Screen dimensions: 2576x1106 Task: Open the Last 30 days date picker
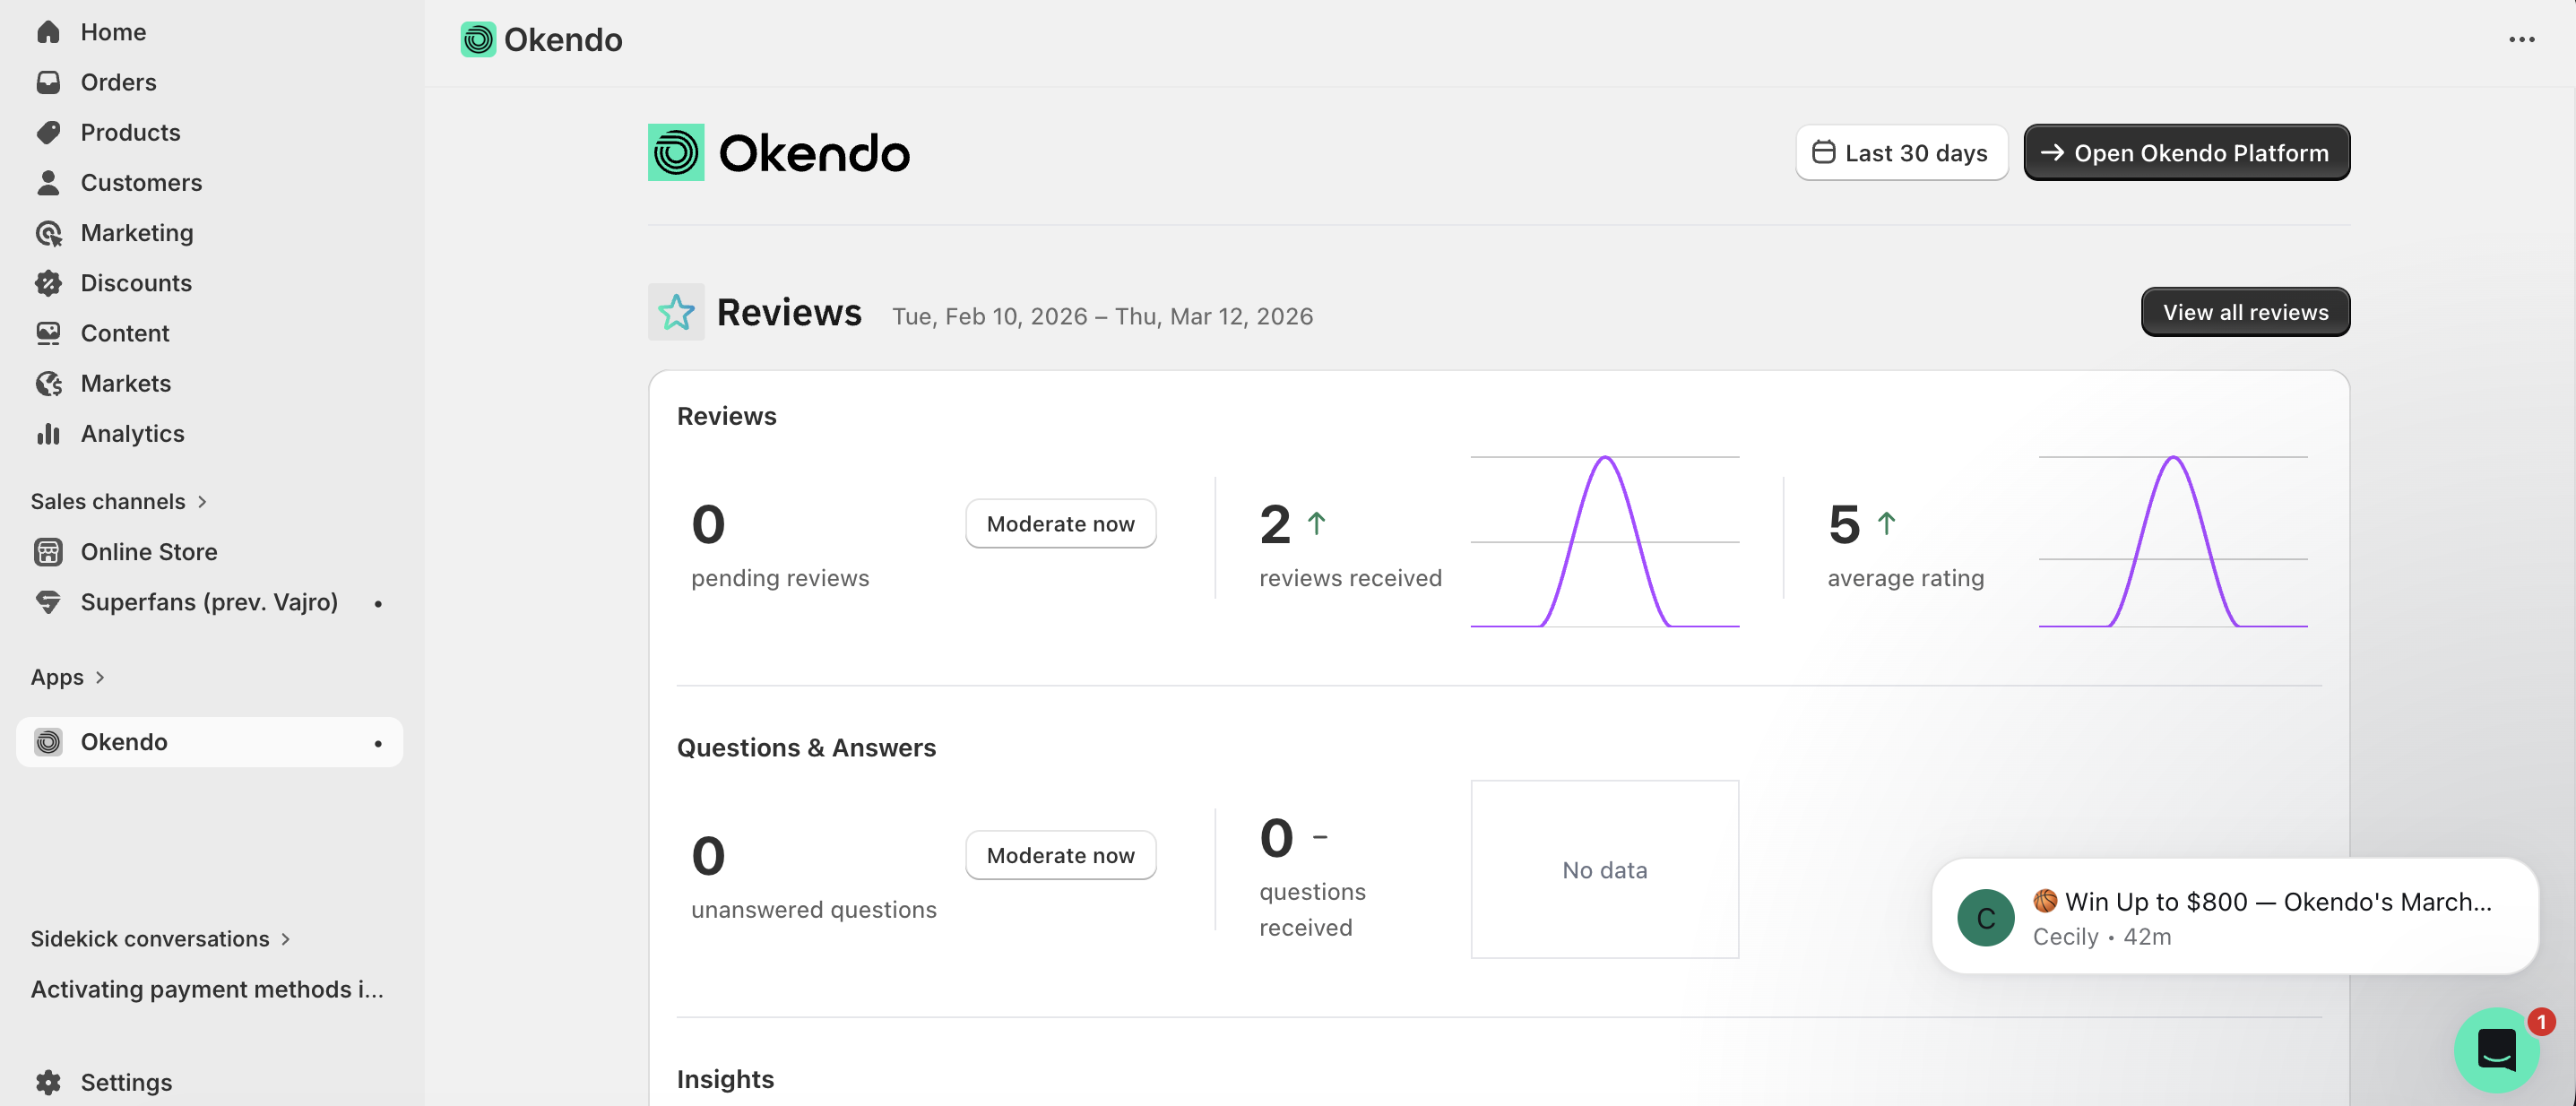[x=1901, y=153]
